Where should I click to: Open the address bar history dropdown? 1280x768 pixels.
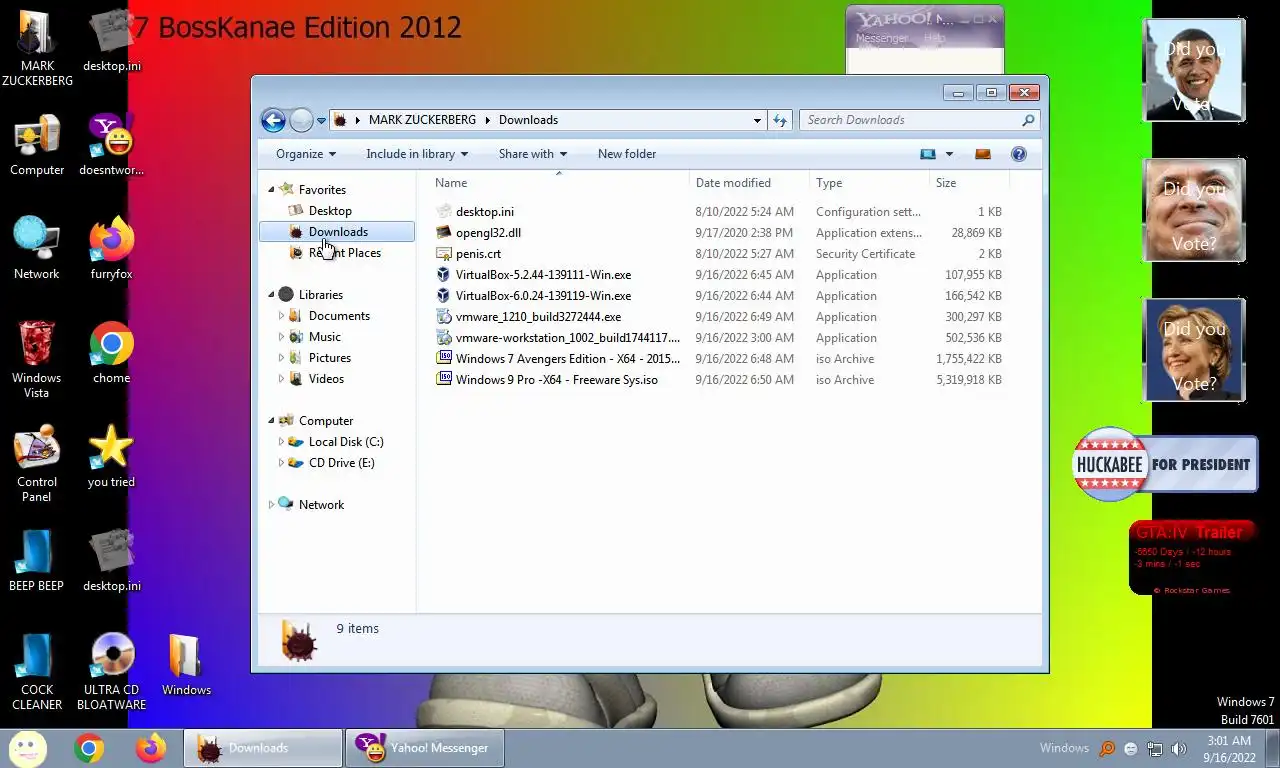pyautogui.click(x=757, y=120)
